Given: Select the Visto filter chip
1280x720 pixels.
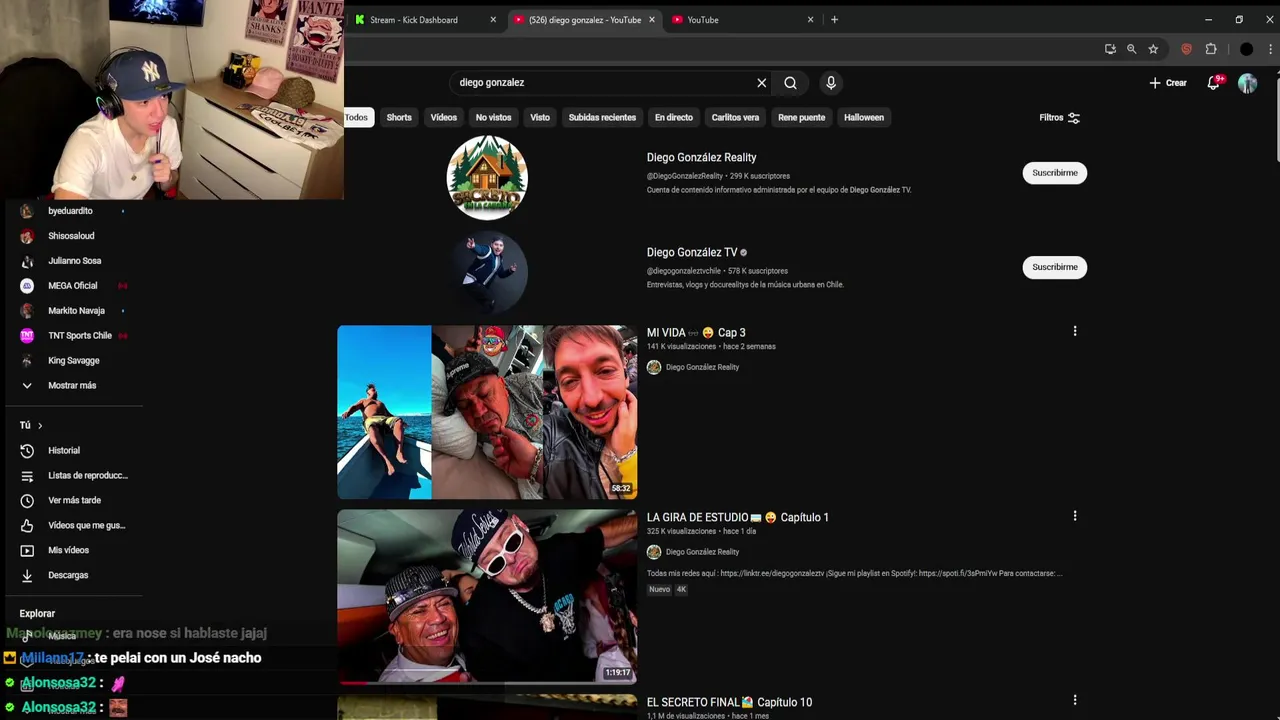Looking at the screenshot, I should [x=540, y=117].
